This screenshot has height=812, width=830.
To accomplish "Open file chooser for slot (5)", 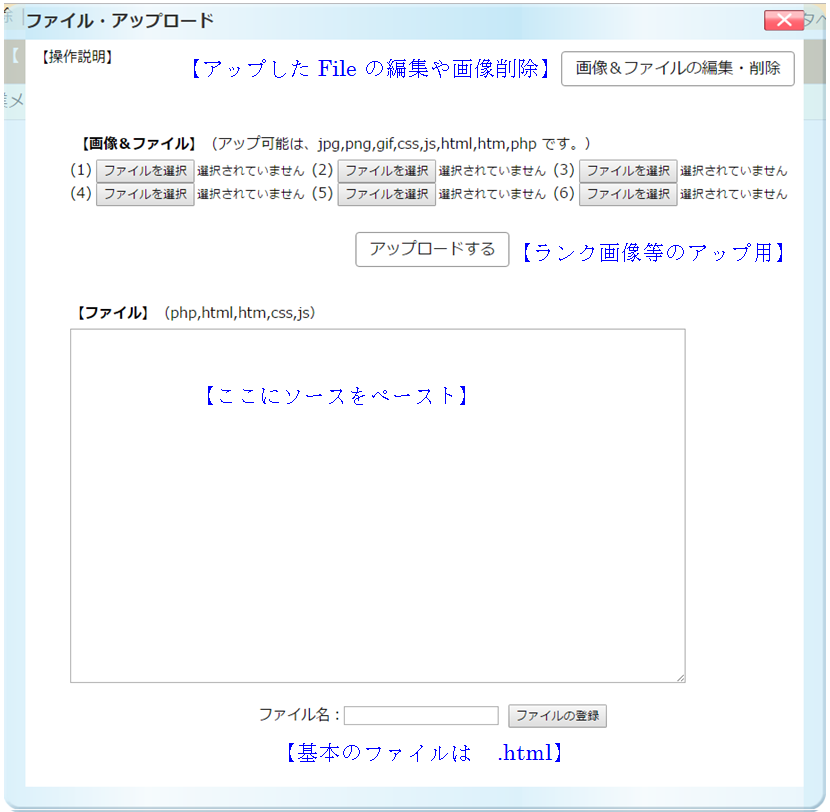I will click(386, 194).
